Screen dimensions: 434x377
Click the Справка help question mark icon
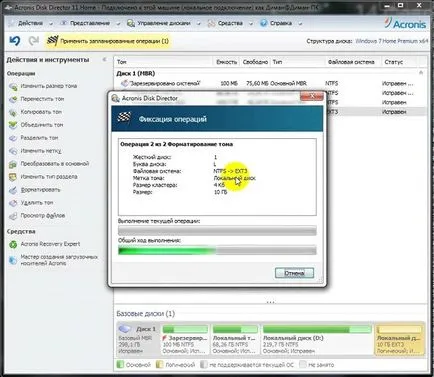[x=264, y=23]
